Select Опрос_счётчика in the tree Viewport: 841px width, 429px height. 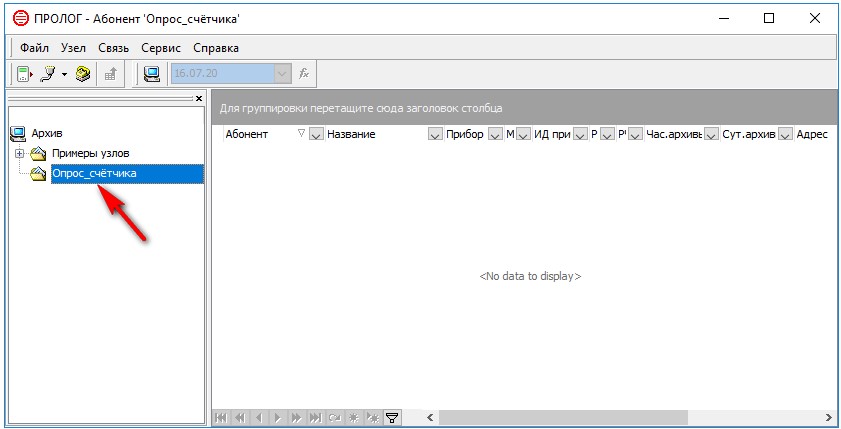coord(95,174)
